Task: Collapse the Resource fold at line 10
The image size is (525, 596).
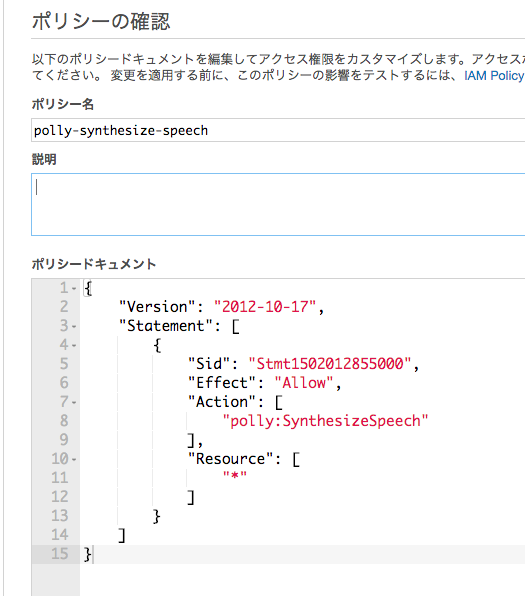Action: (x=74, y=460)
